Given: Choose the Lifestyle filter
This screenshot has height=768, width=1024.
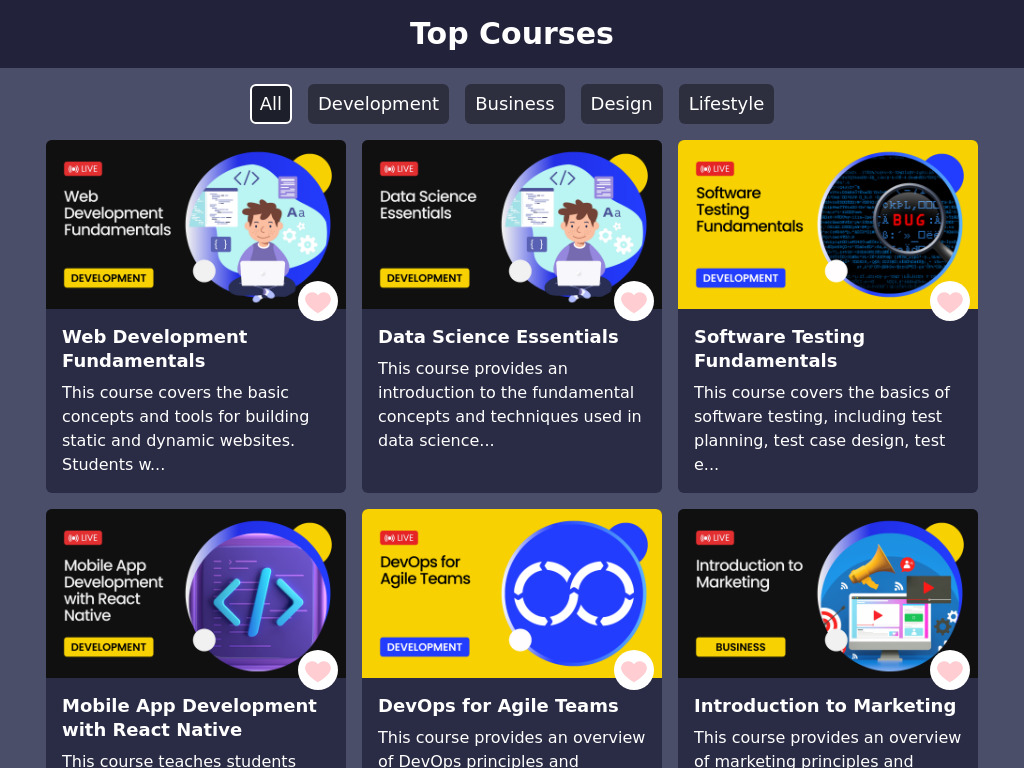Looking at the screenshot, I should click(726, 104).
